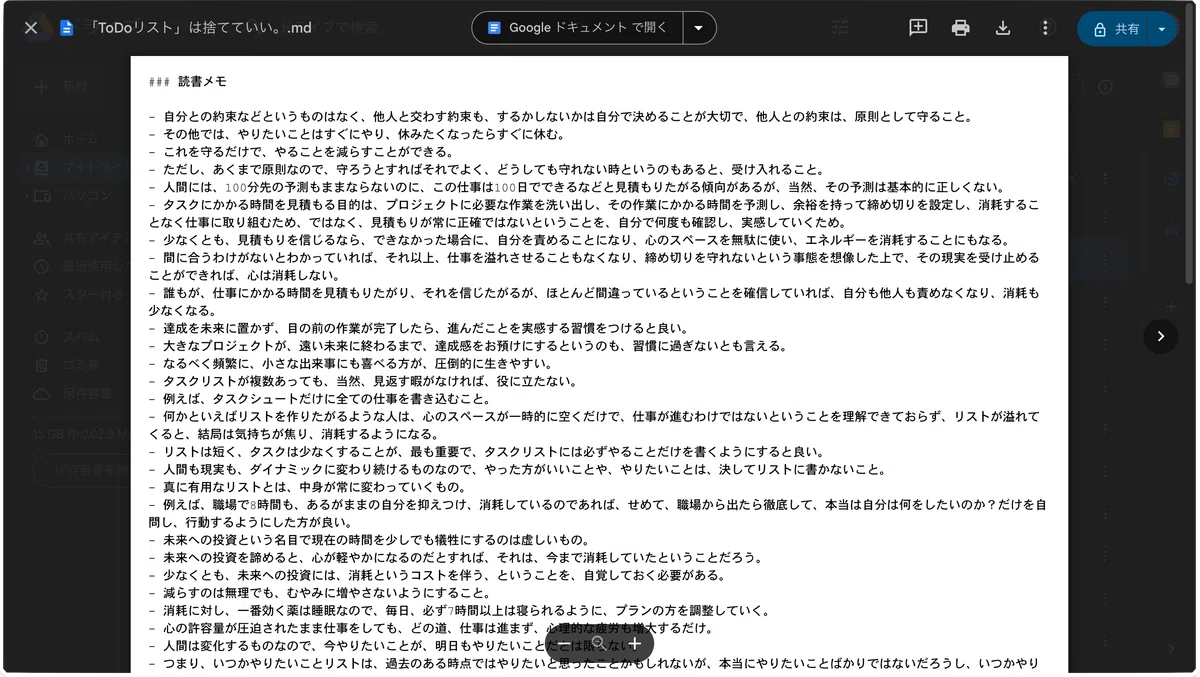Image resolution: width=1200 pixels, height=677 pixels.
Task: Click the line starting 心の許容量が圧迫されたまま
Action: 431,628
